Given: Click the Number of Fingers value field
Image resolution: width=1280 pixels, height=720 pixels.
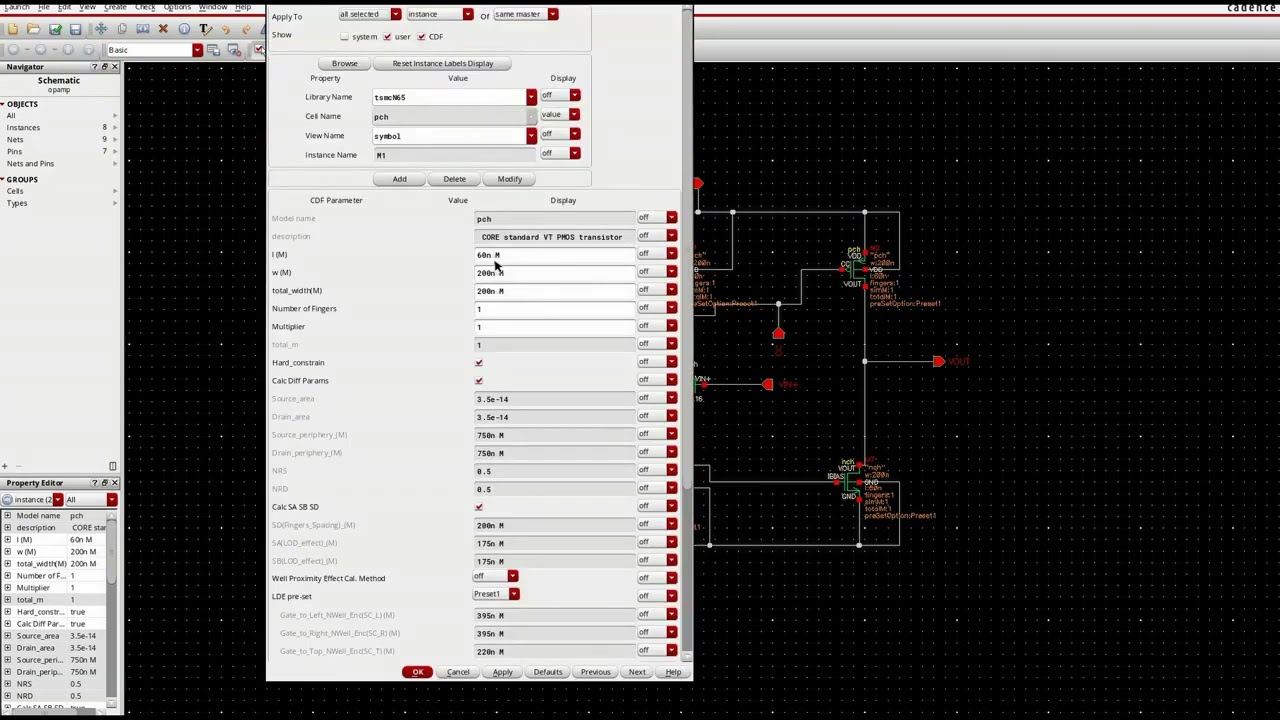Looking at the screenshot, I should 554,309.
